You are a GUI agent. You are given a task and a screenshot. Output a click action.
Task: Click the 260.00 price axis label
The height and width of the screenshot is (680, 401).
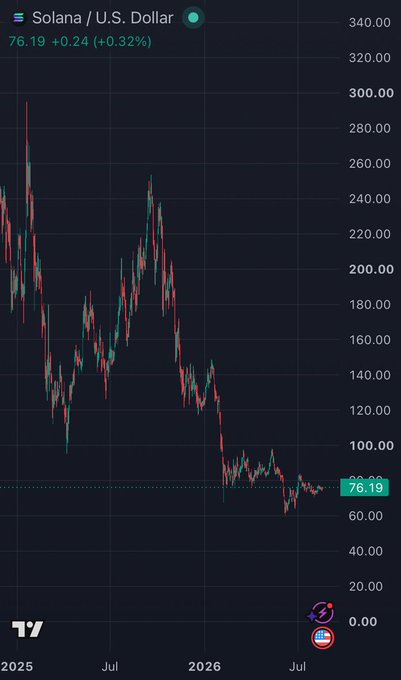[369, 163]
